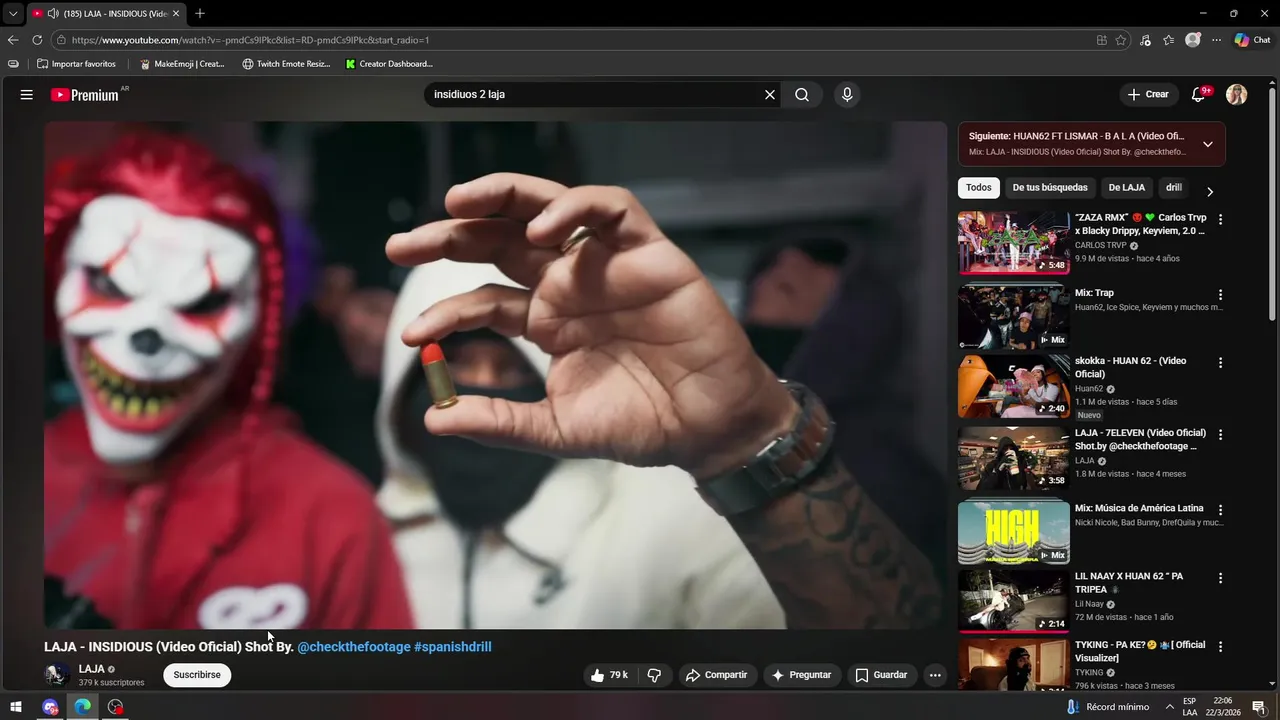Screen dimensions: 1280x720
Task: Show hidden system tray icons
Action: (1169, 707)
